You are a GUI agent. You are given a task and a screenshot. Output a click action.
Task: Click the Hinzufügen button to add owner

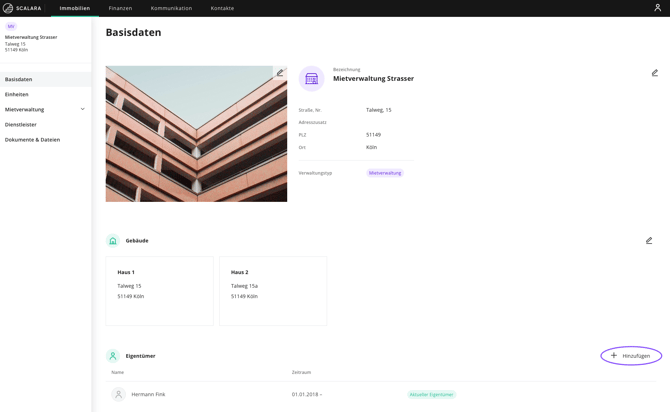click(631, 356)
